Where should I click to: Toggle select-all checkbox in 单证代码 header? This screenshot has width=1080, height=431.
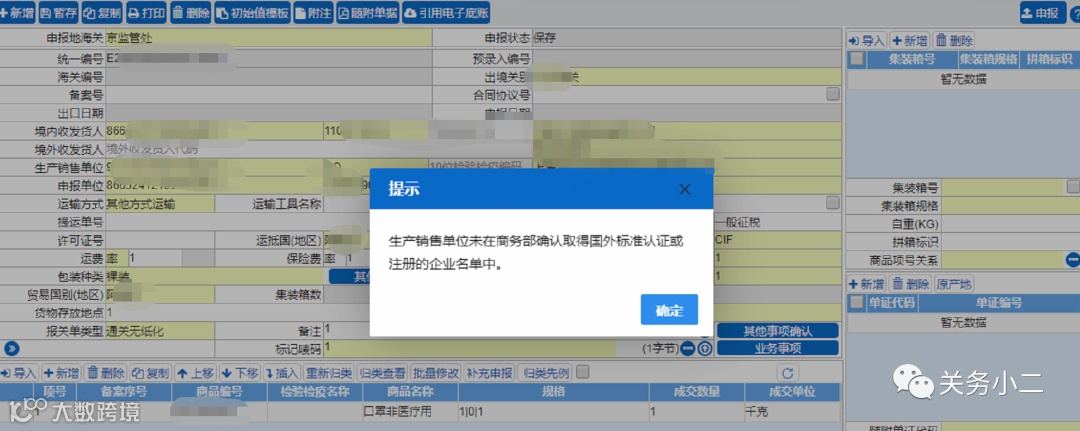coord(856,302)
